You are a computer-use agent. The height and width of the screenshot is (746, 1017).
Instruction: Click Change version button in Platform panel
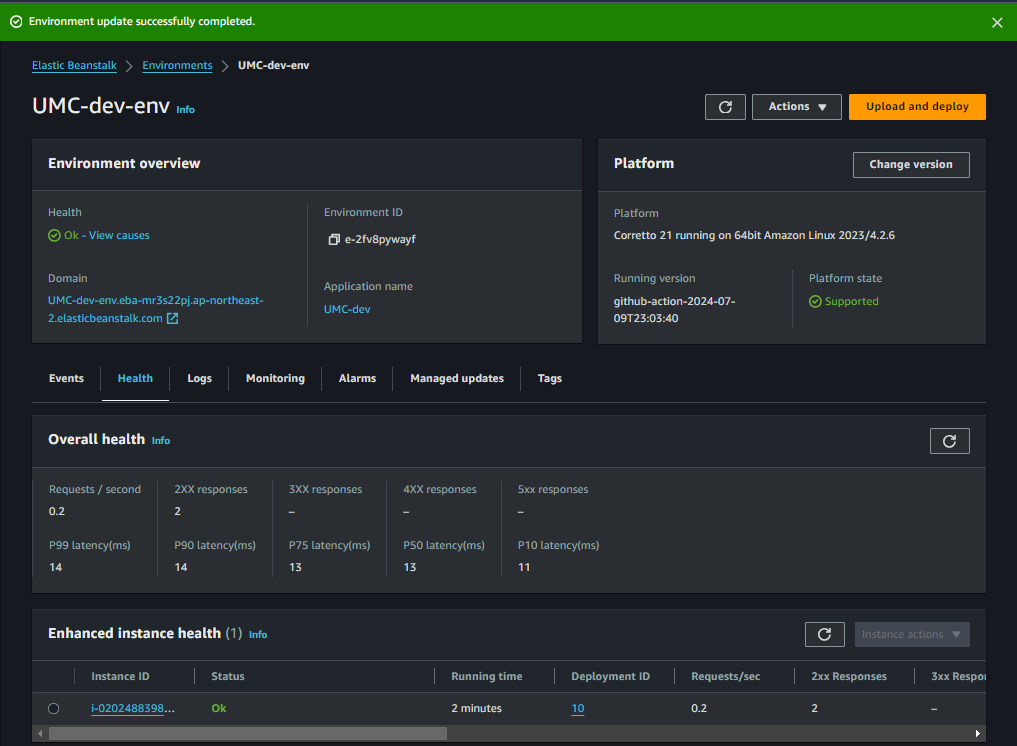pos(911,165)
